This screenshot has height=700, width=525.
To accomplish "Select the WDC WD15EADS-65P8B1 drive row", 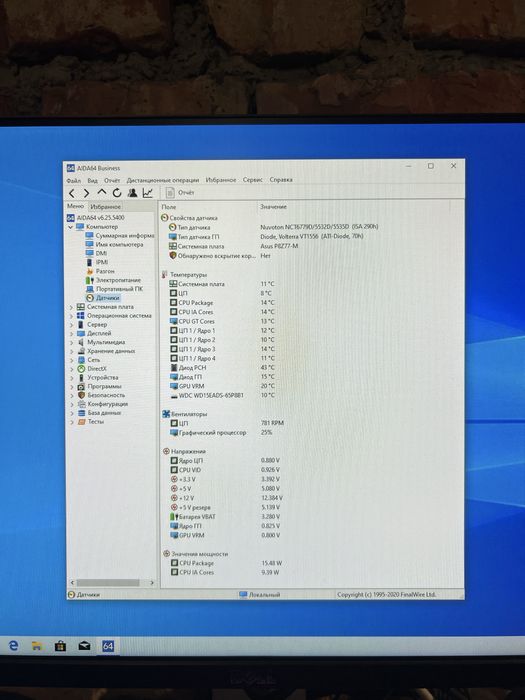I will [x=222, y=396].
